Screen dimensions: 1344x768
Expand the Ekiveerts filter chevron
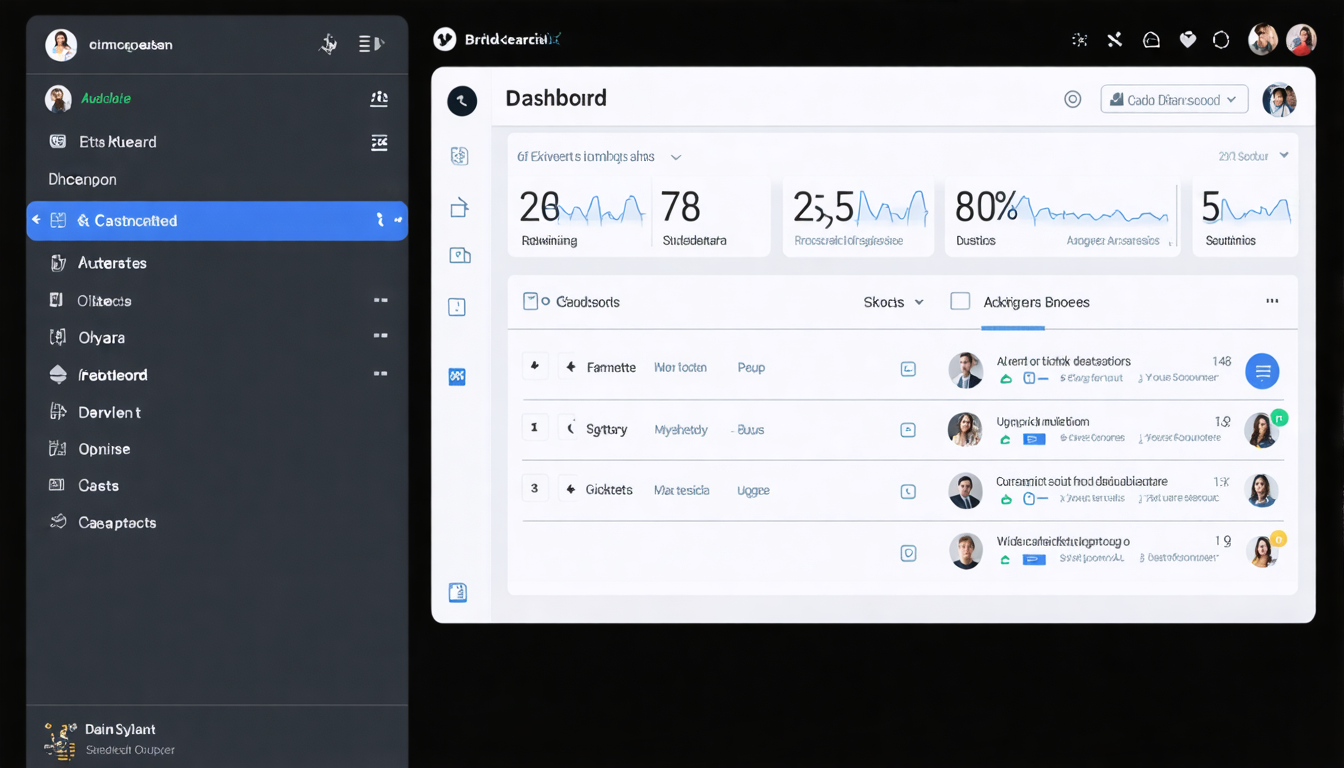[x=676, y=157]
